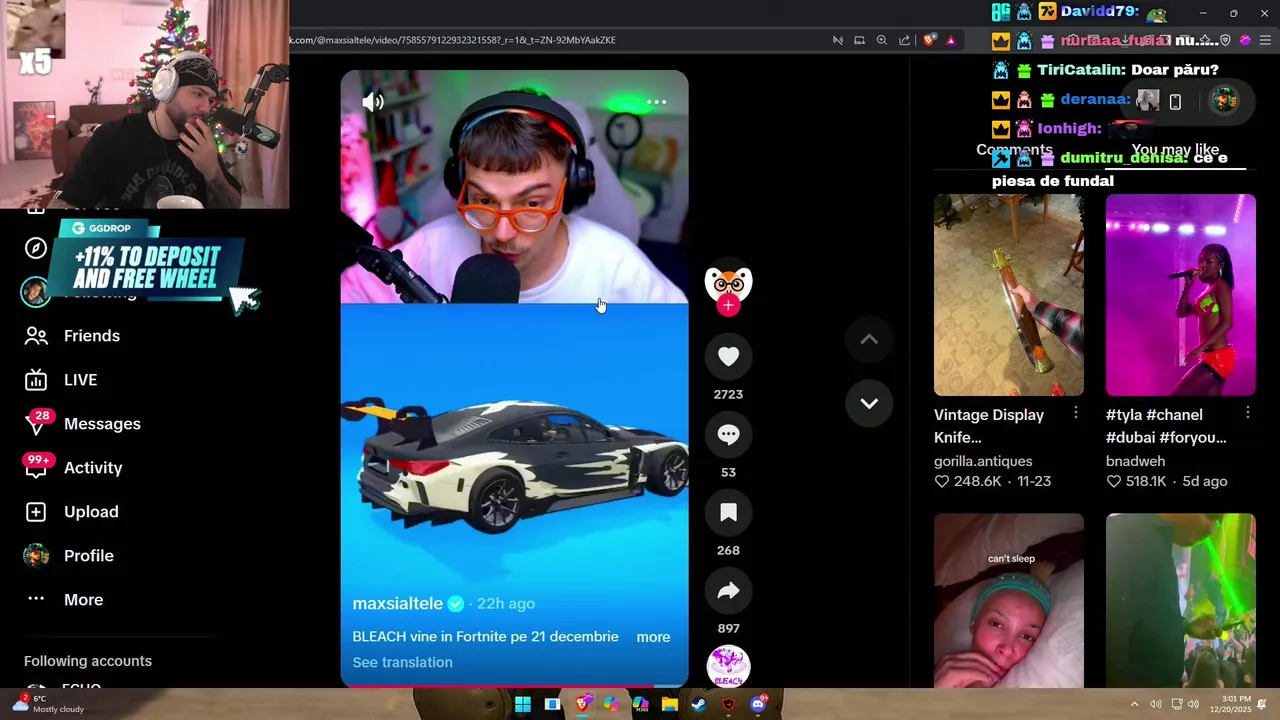Click the share page icon in address bar
Screen dimensions: 1280x720
tap(905, 40)
